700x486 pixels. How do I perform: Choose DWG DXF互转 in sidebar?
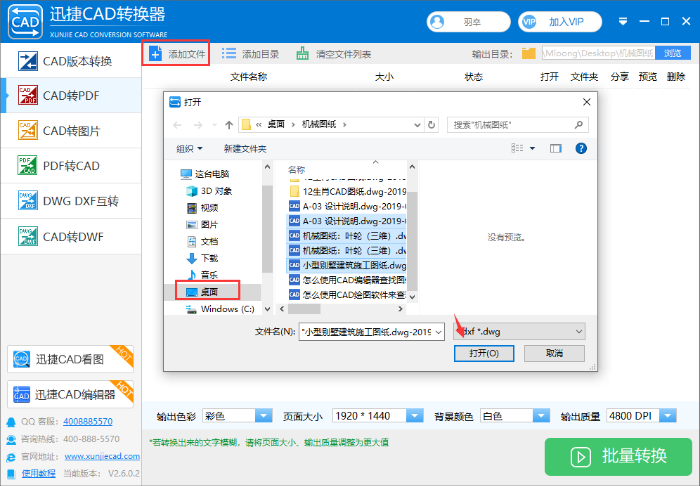click(71, 201)
